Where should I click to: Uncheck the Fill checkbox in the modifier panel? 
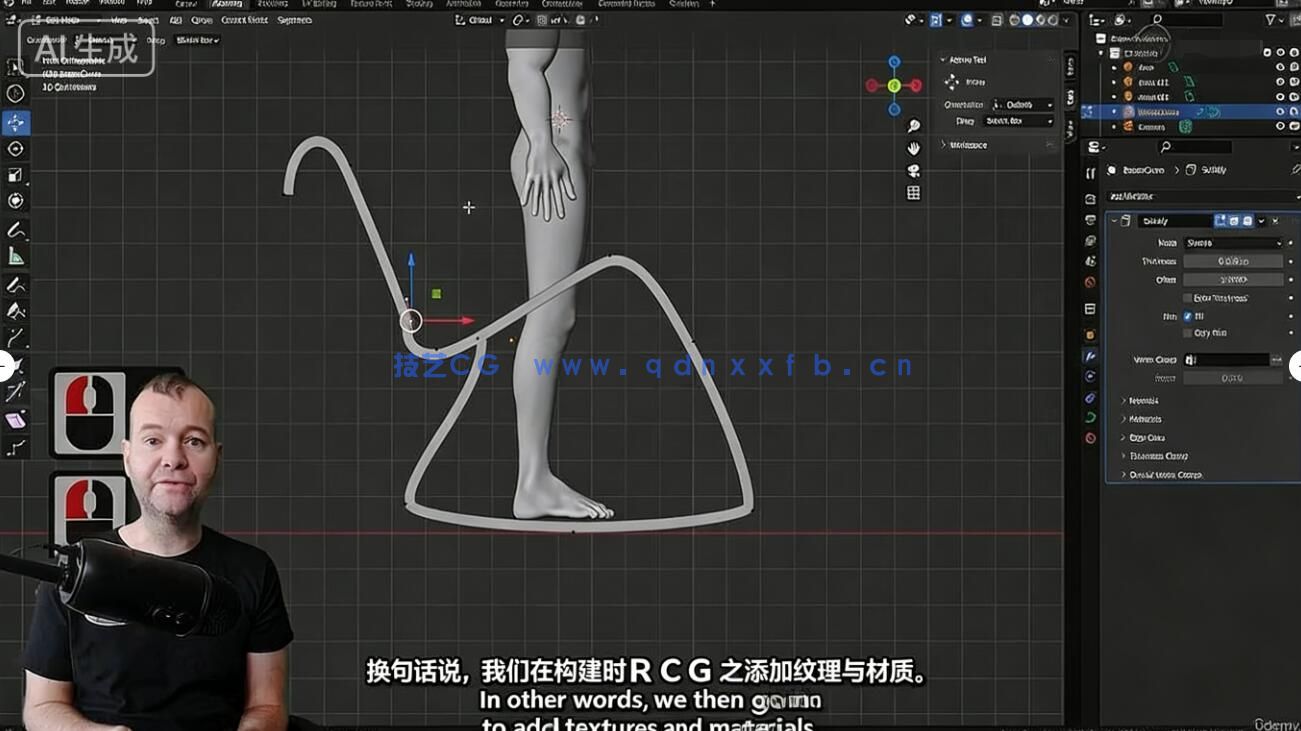[1185, 317]
